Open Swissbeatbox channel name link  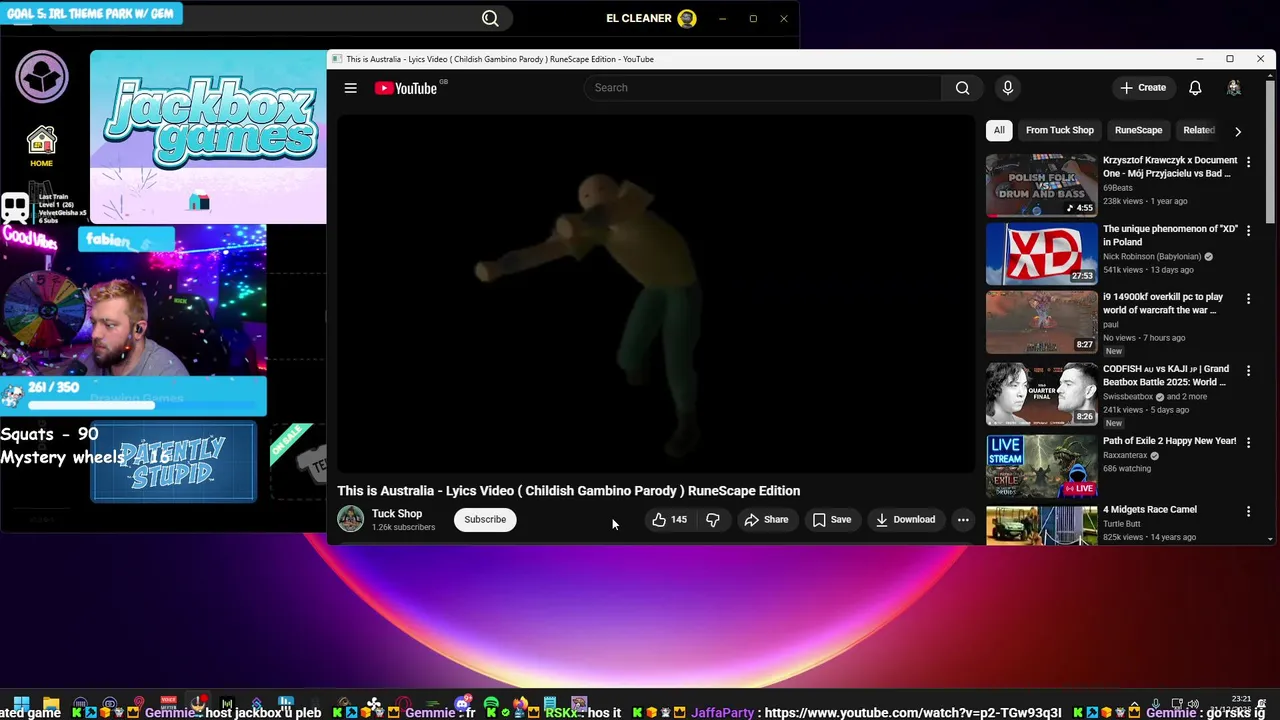(1128, 397)
